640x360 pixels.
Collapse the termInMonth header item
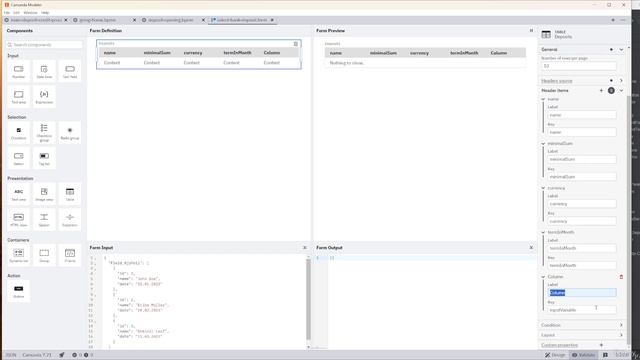pyautogui.click(x=543, y=232)
